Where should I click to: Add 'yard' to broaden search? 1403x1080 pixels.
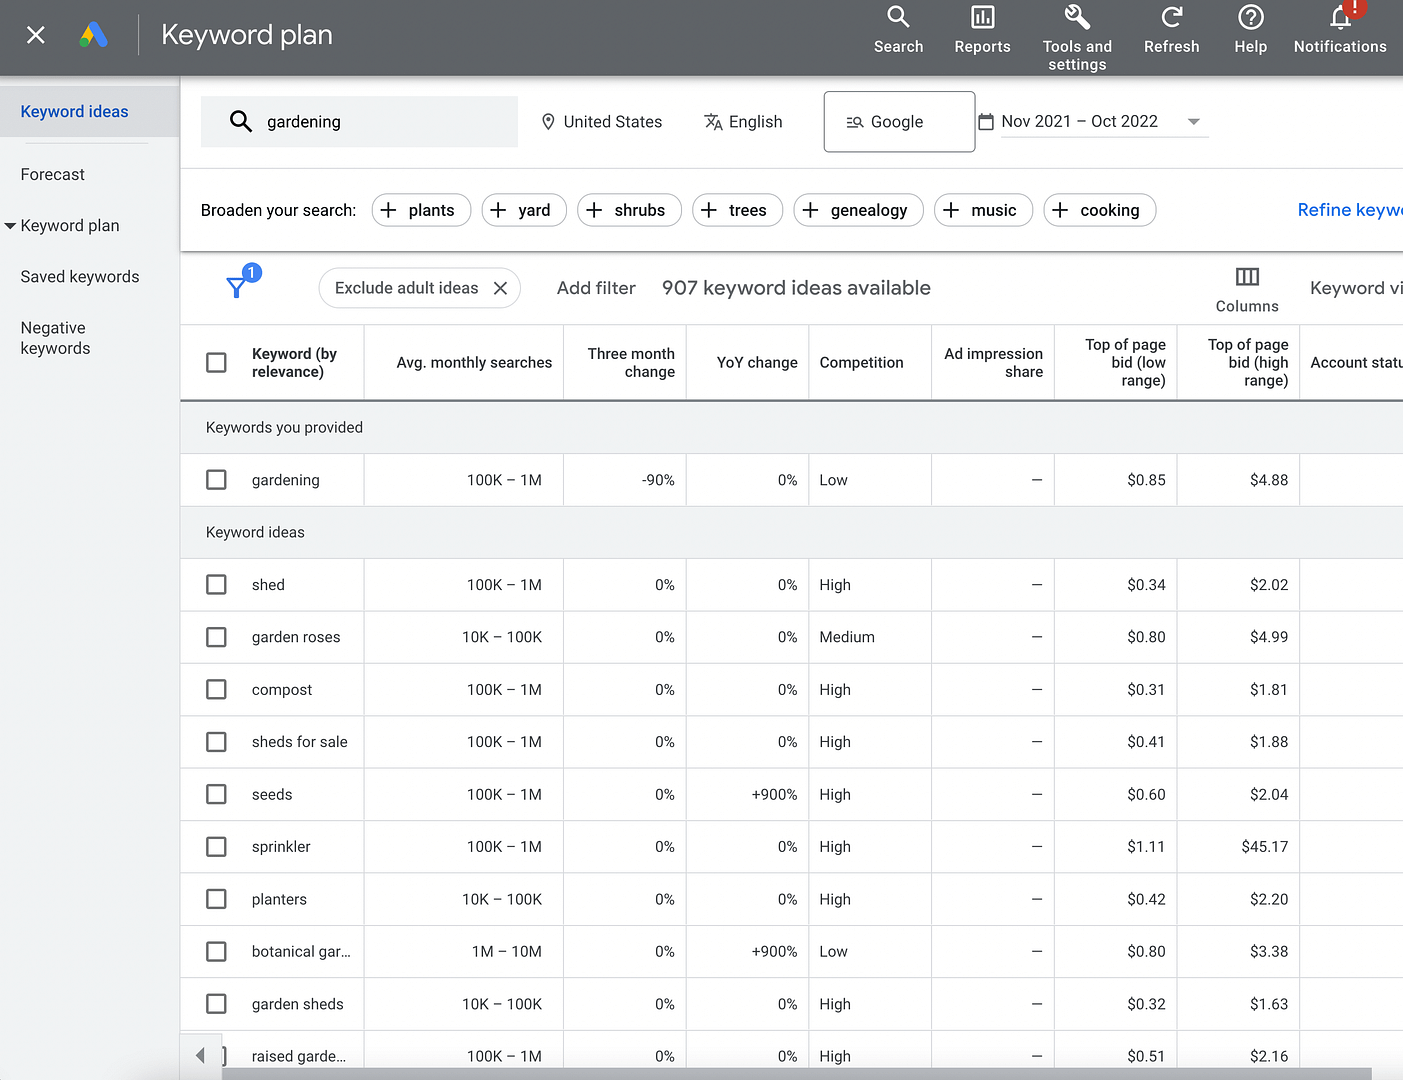(x=524, y=210)
